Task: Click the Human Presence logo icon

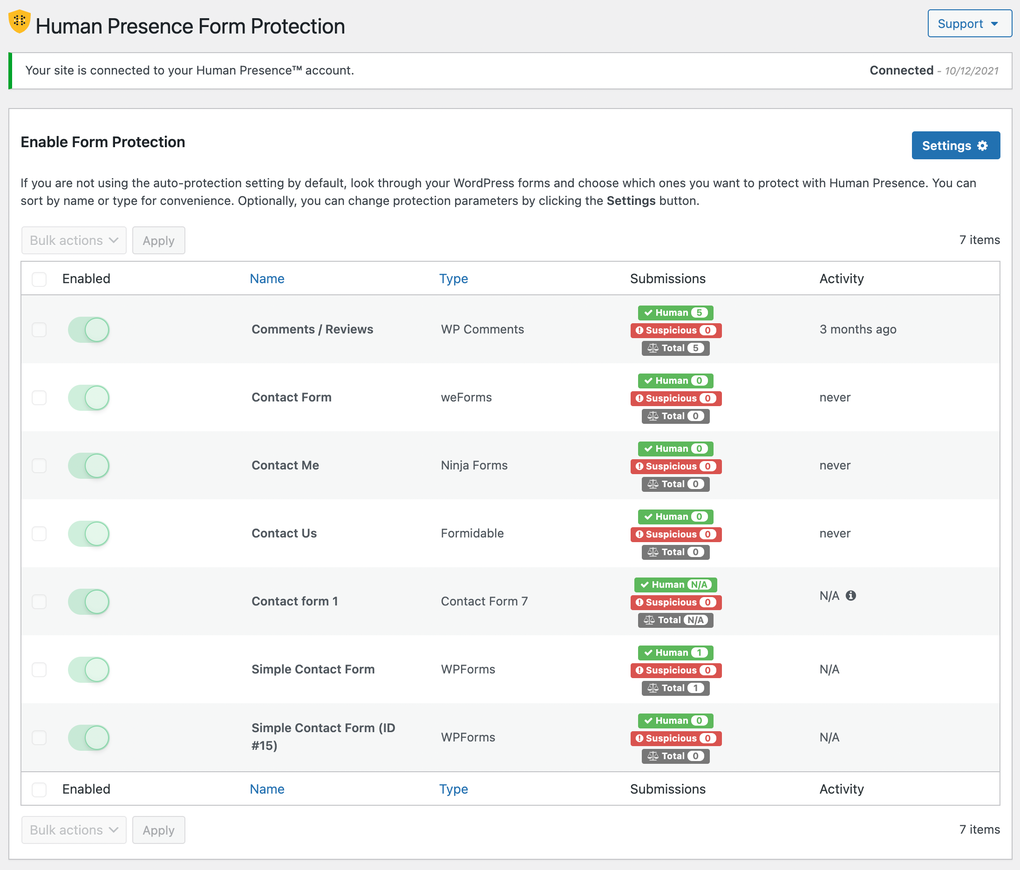Action: pos(18,20)
